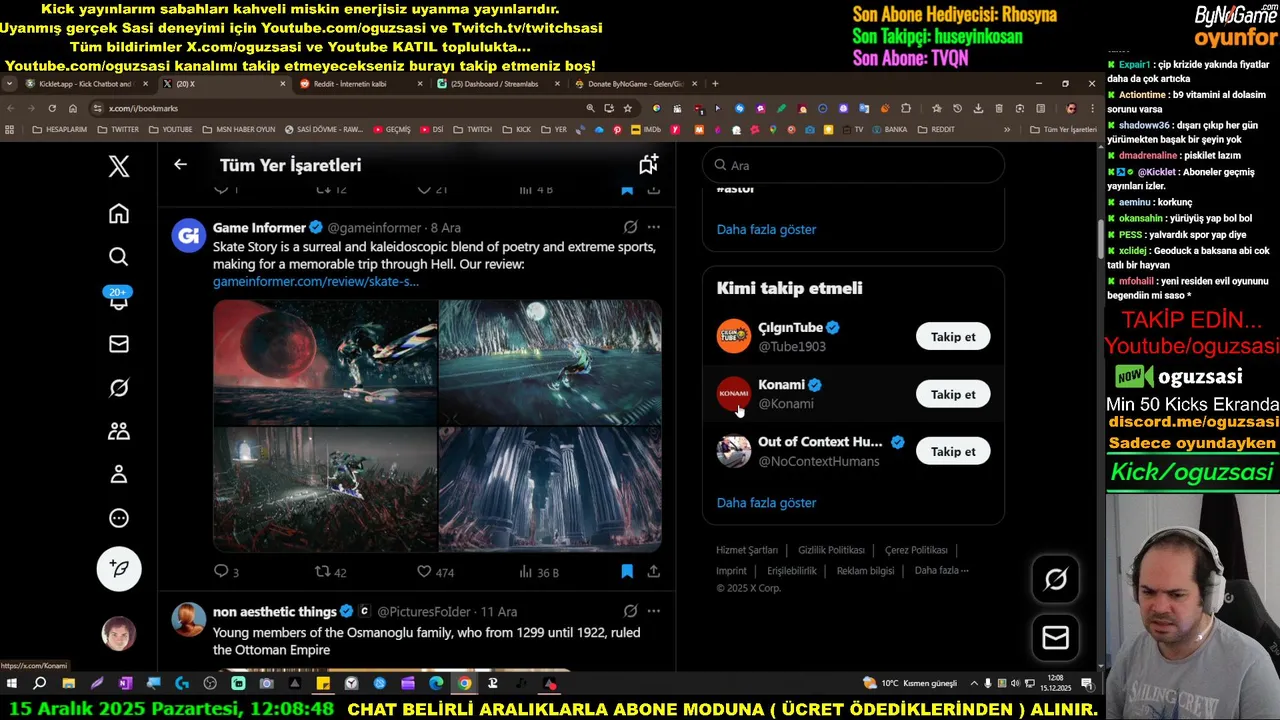Show hidden tray icons chevron
The image size is (1280, 720).
974,684
